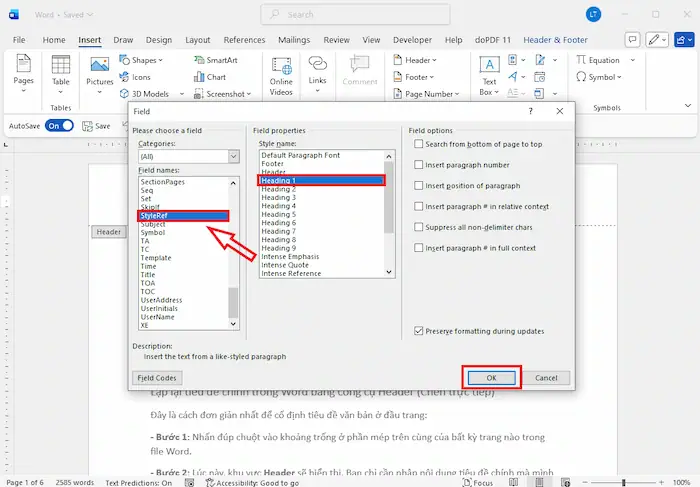Toggle the AutoSave switch
This screenshot has width=700, height=487.
[x=59, y=126]
